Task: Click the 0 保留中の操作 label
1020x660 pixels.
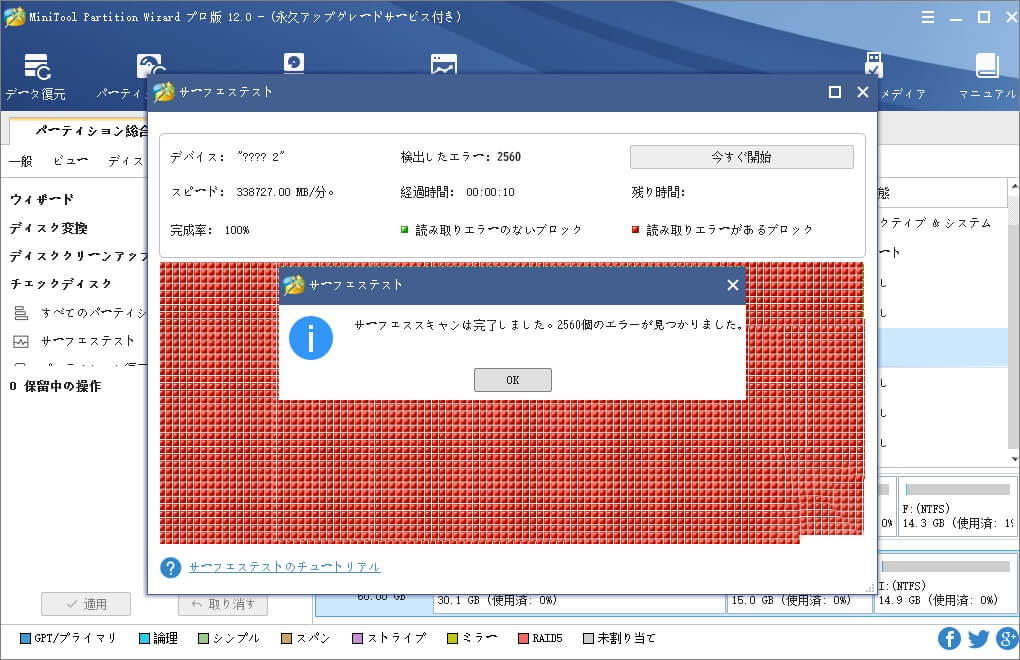Action: 55,386
